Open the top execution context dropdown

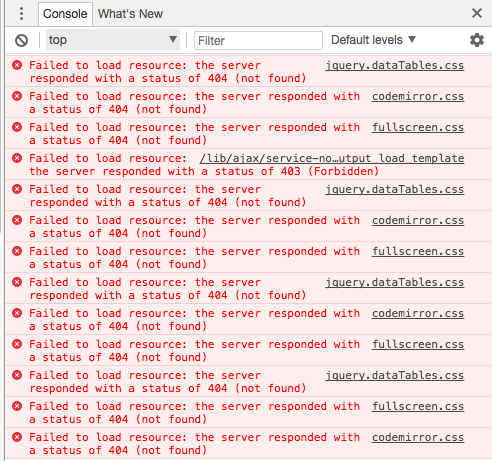click(113, 40)
